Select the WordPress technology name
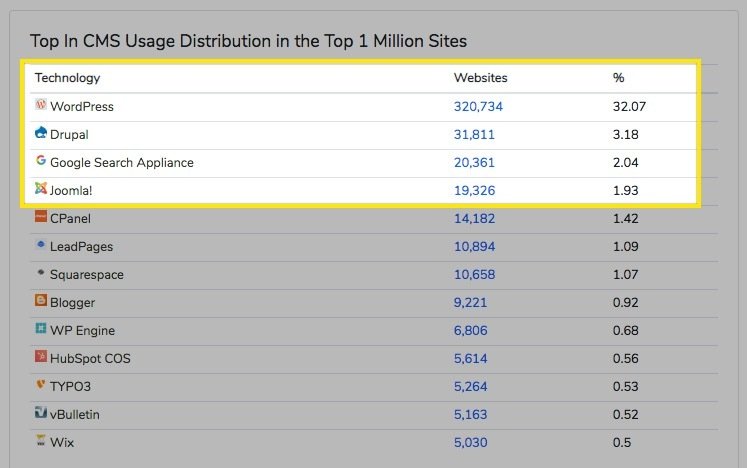Image resolution: width=747 pixels, height=468 pixels. [x=82, y=106]
